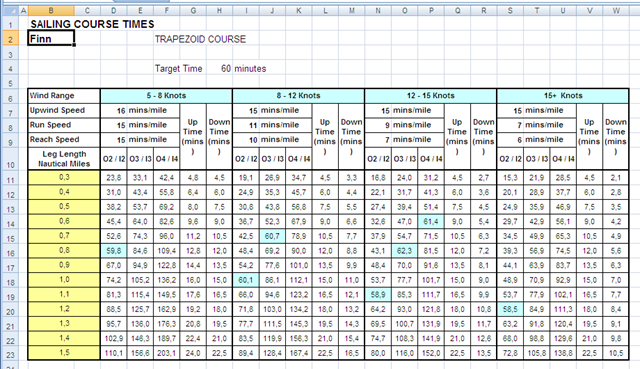
Task: Click the Reach Speed row label
Action: point(64,140)
